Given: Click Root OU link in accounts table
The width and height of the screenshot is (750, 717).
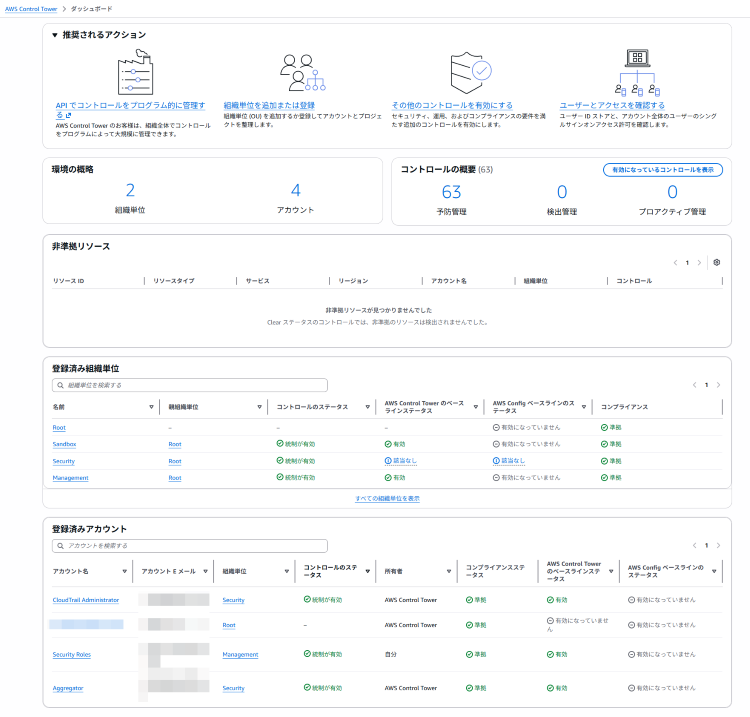Looking at the screenshot, I should (x=229, y=625).
